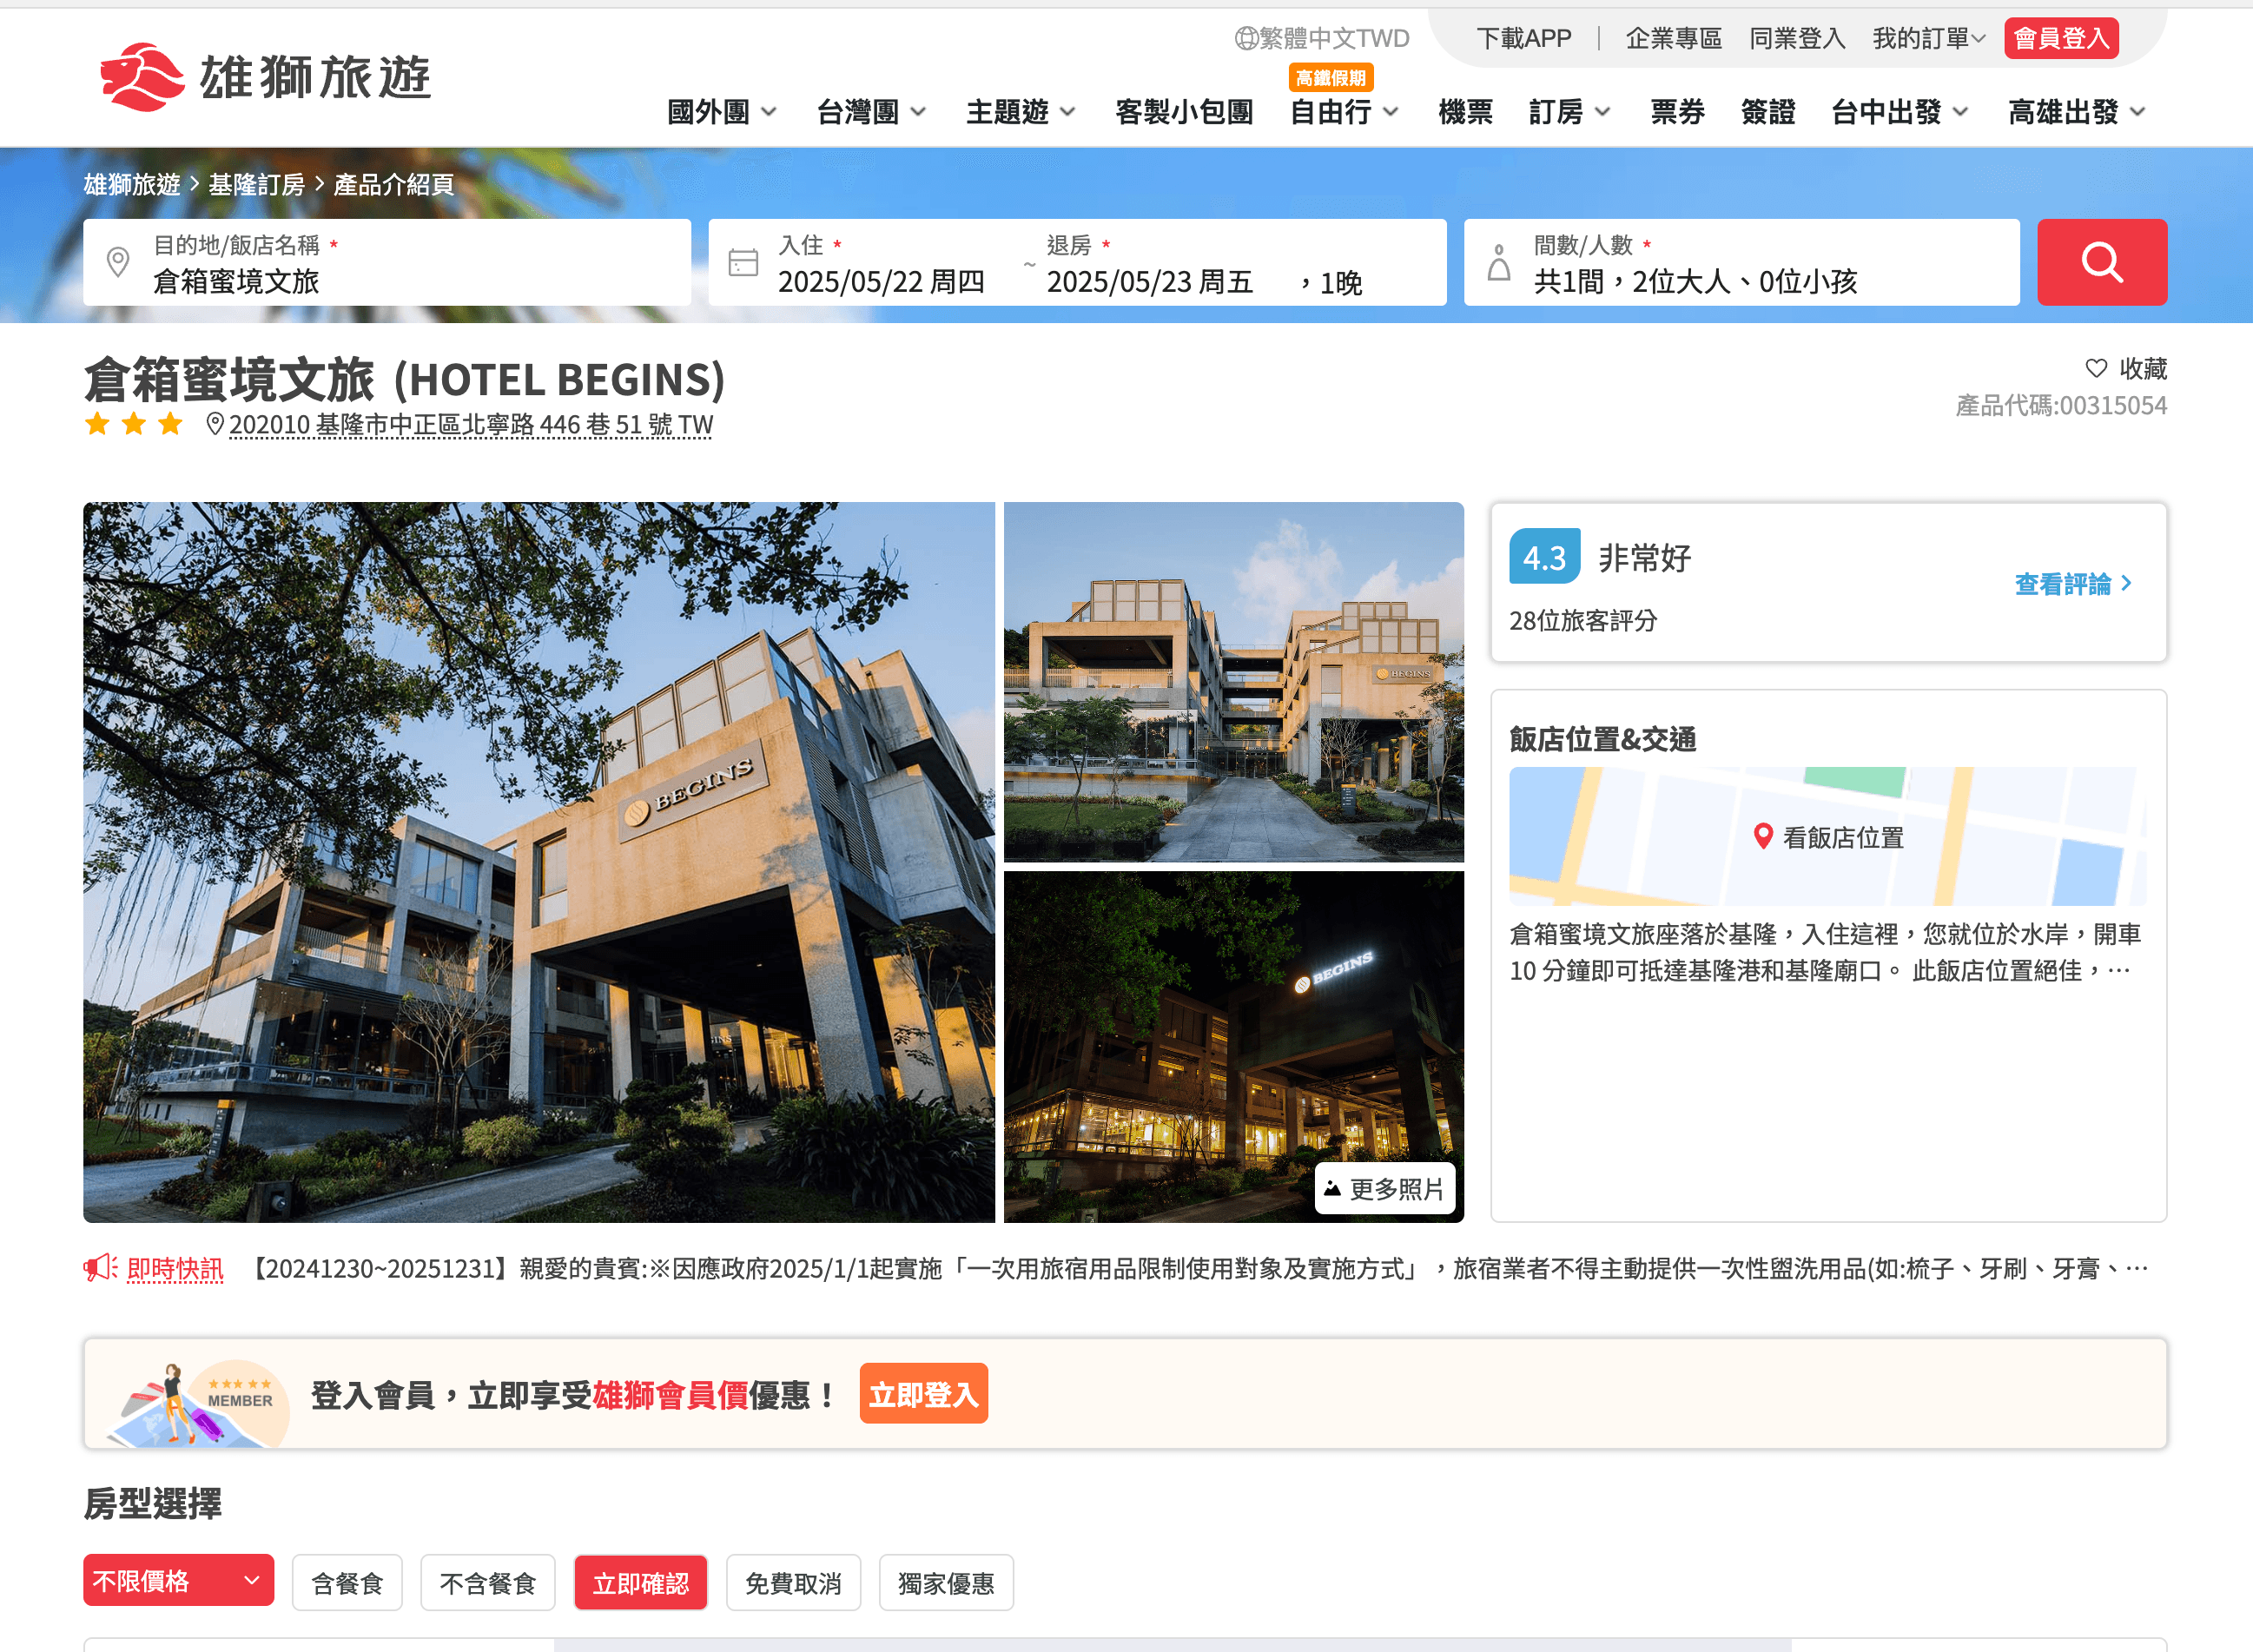Open 企業專區 in the top bar
Screen dimensions: 2253x1652
[x=1673, y=38]
